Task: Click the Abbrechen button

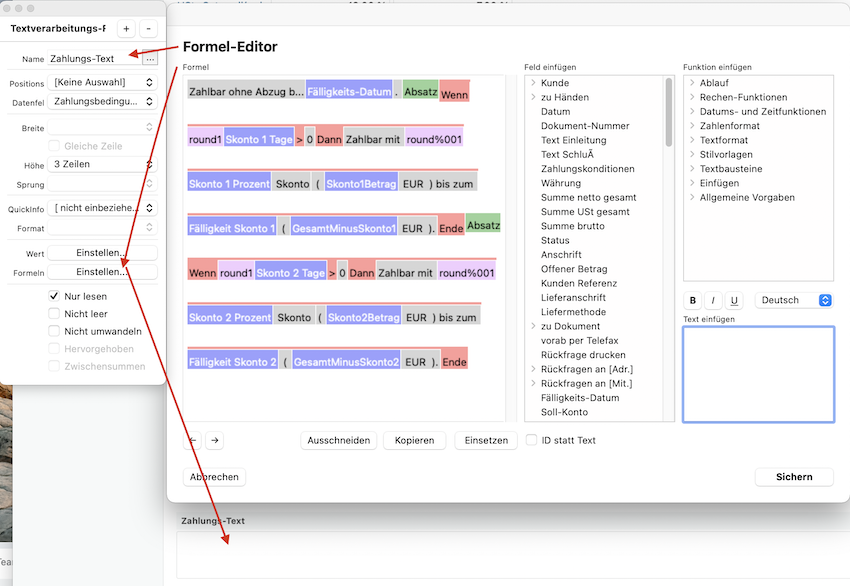Action: (214, 477)
